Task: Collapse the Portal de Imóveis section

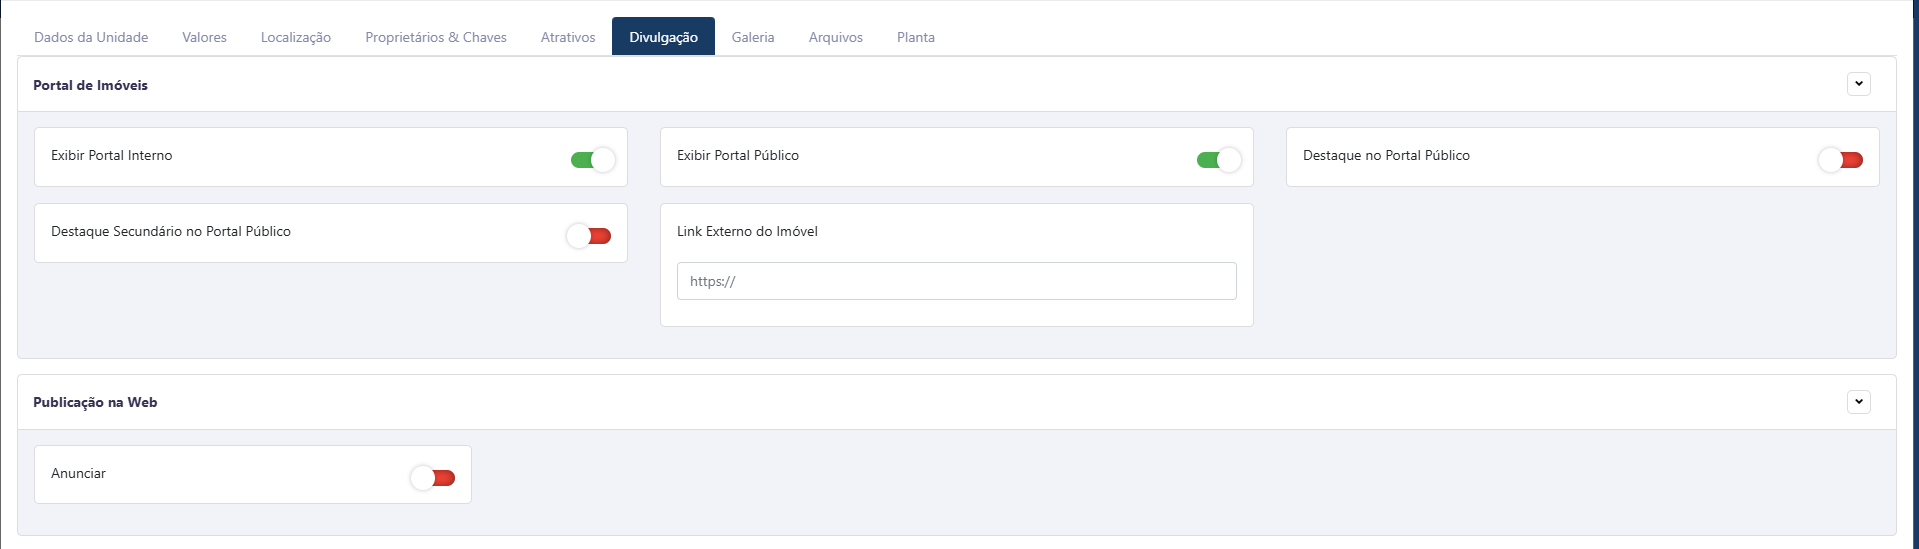Action: [x=1859, y=84]
